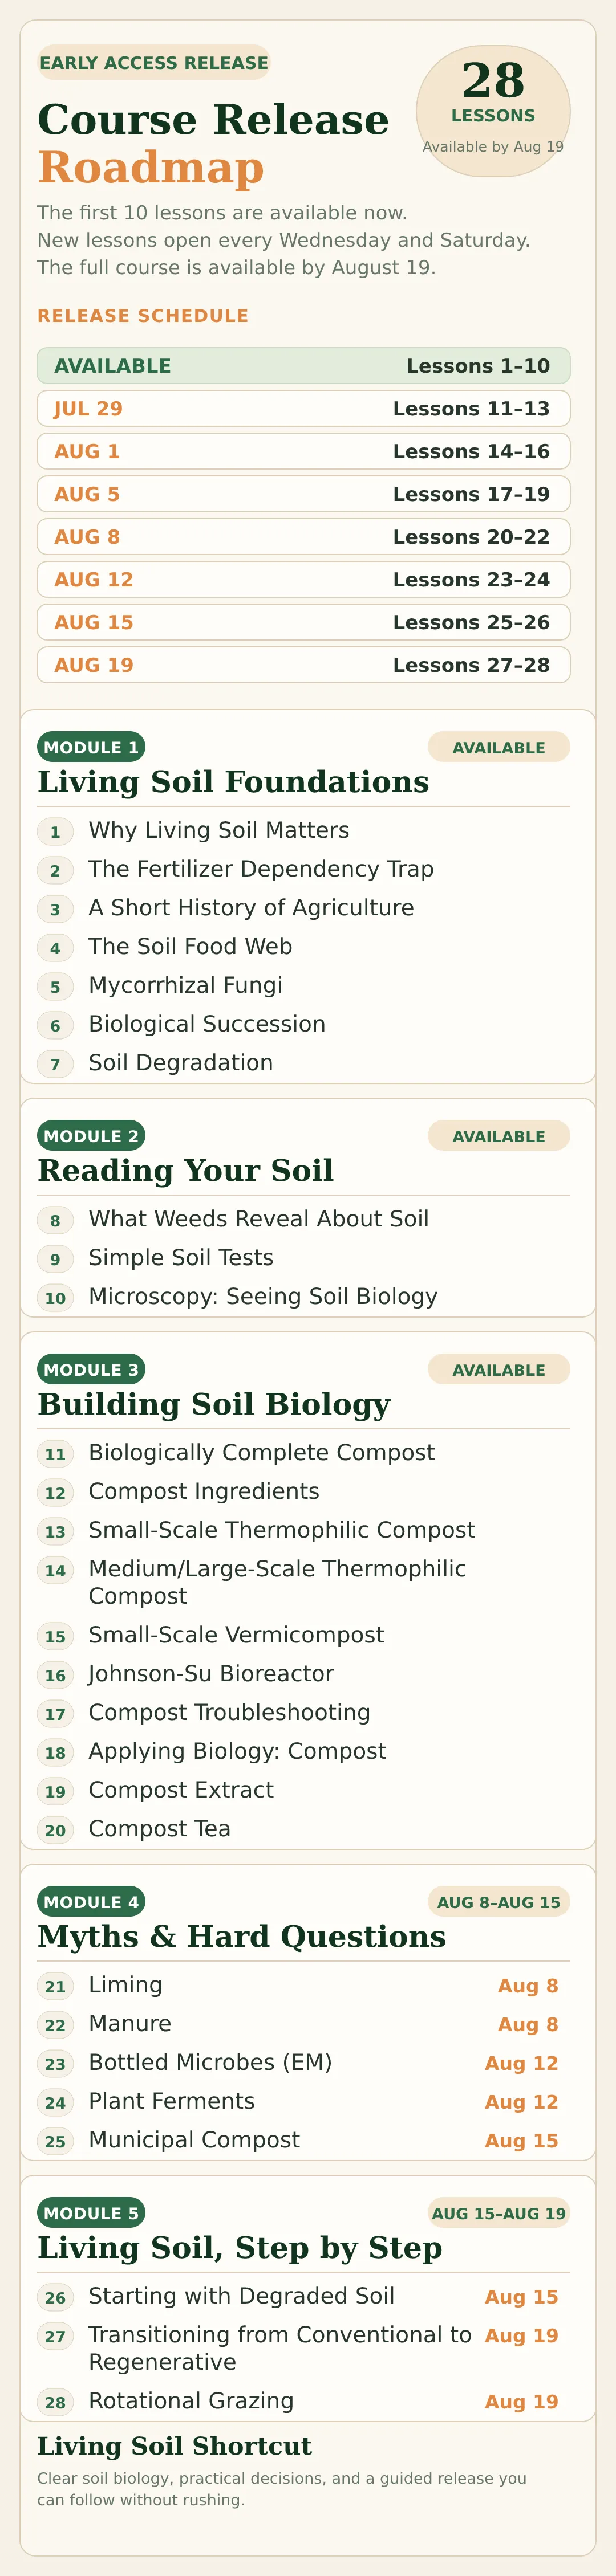
Task: Click lesson number 10 badge
Action: click(55, 1298)
